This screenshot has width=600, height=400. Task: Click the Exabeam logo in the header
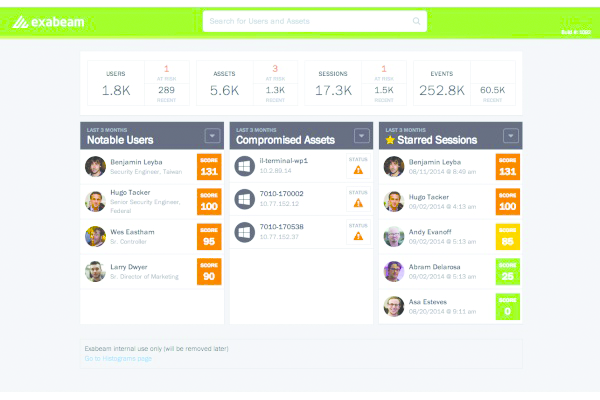(48, 20)
